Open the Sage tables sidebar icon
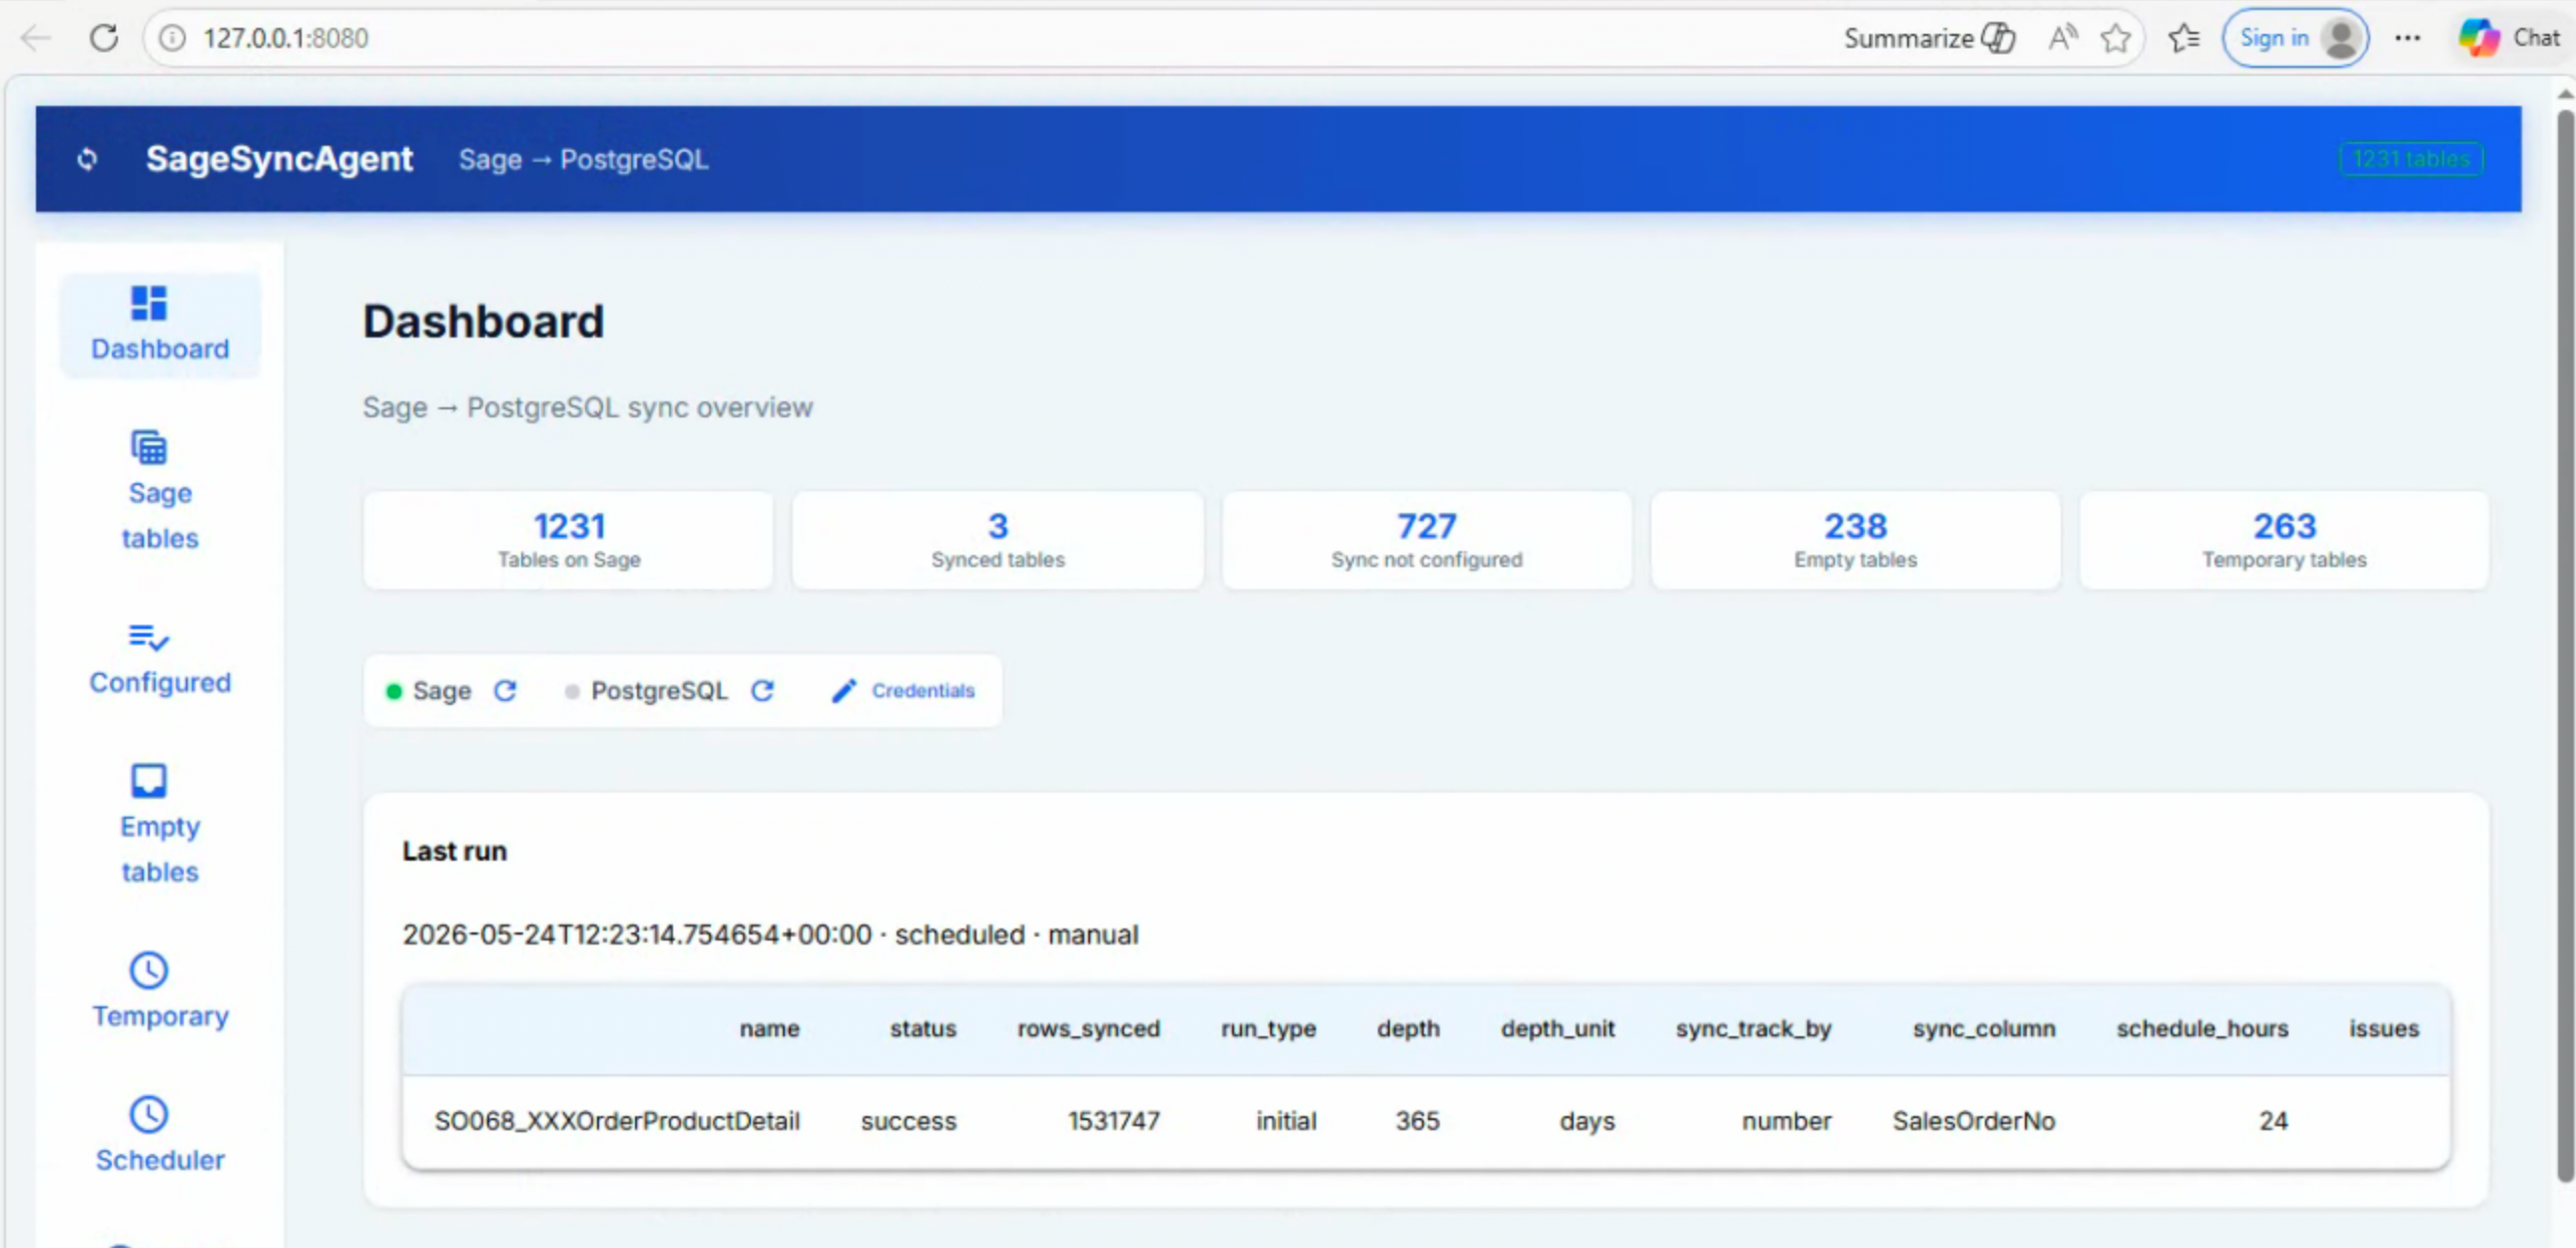 coord(149,447)
